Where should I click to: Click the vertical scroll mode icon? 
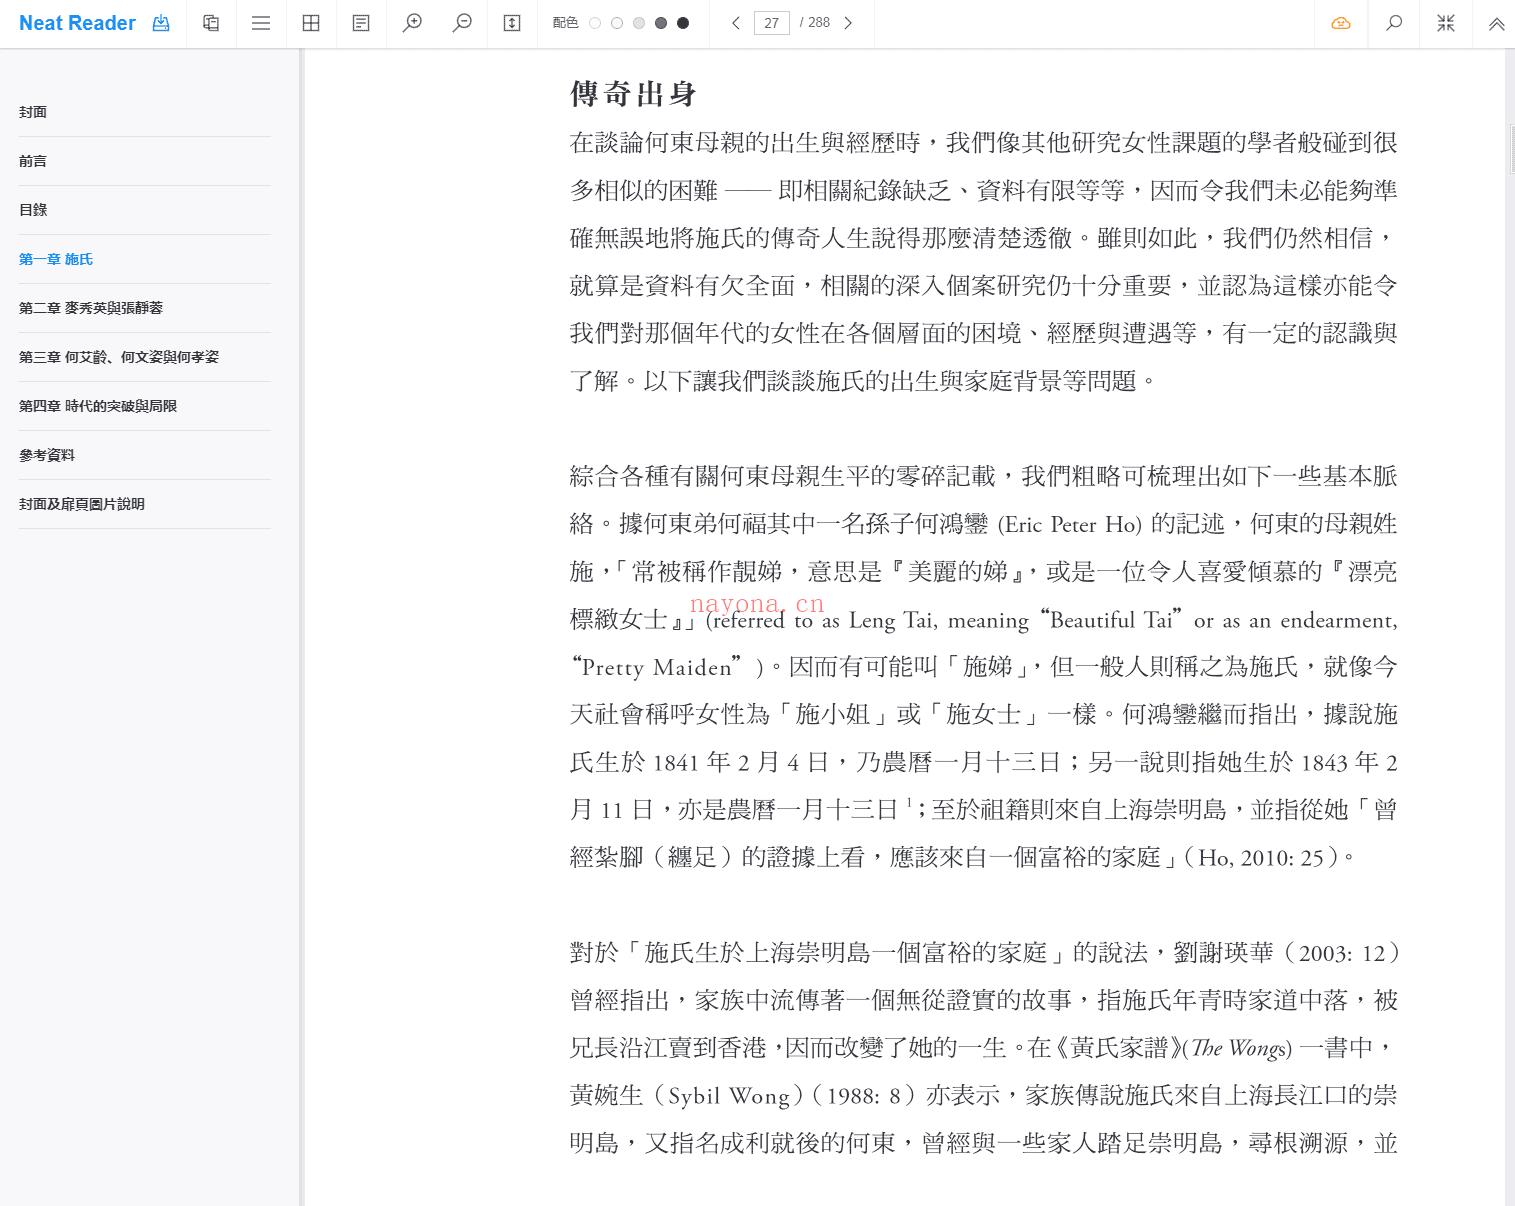[x=512, y=23]
